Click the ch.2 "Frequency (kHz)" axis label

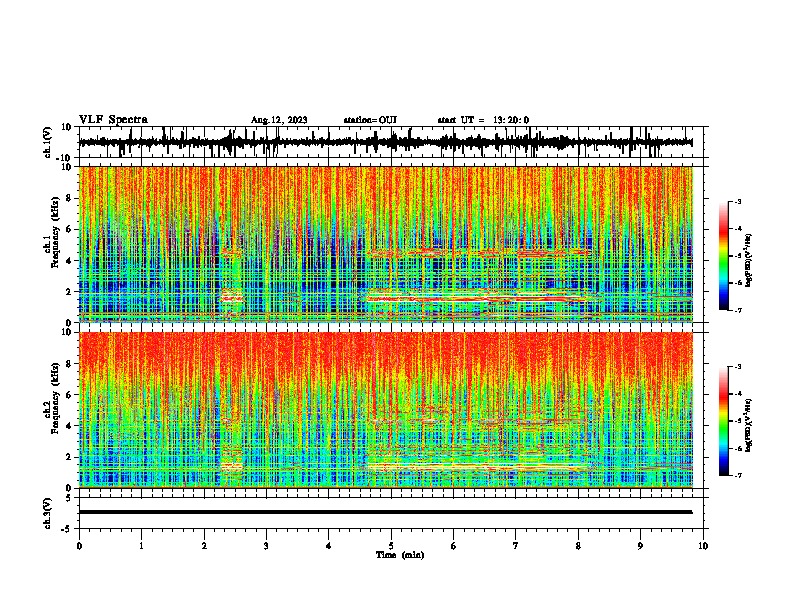(56, 398)
